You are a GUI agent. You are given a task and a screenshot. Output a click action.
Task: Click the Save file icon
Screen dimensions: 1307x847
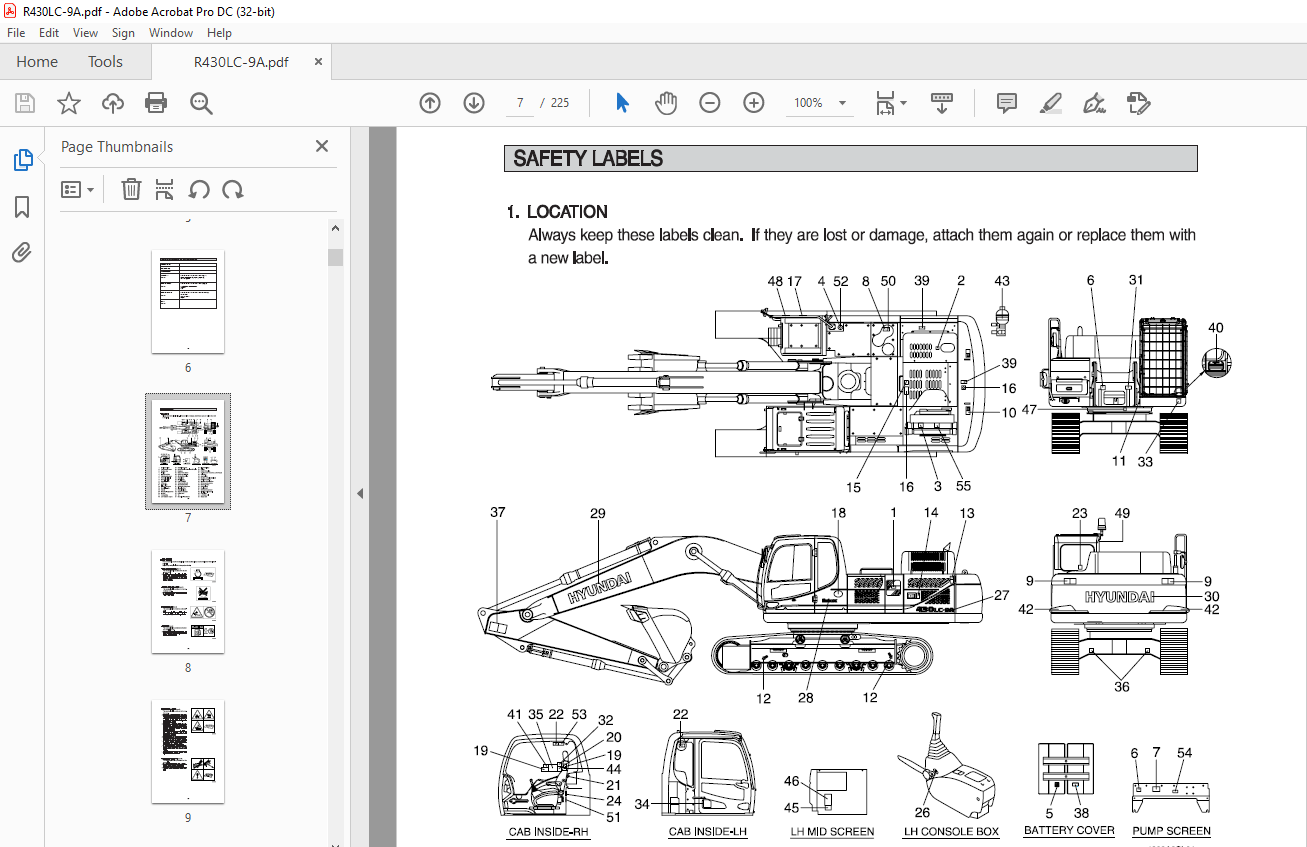tap(25, 103)
